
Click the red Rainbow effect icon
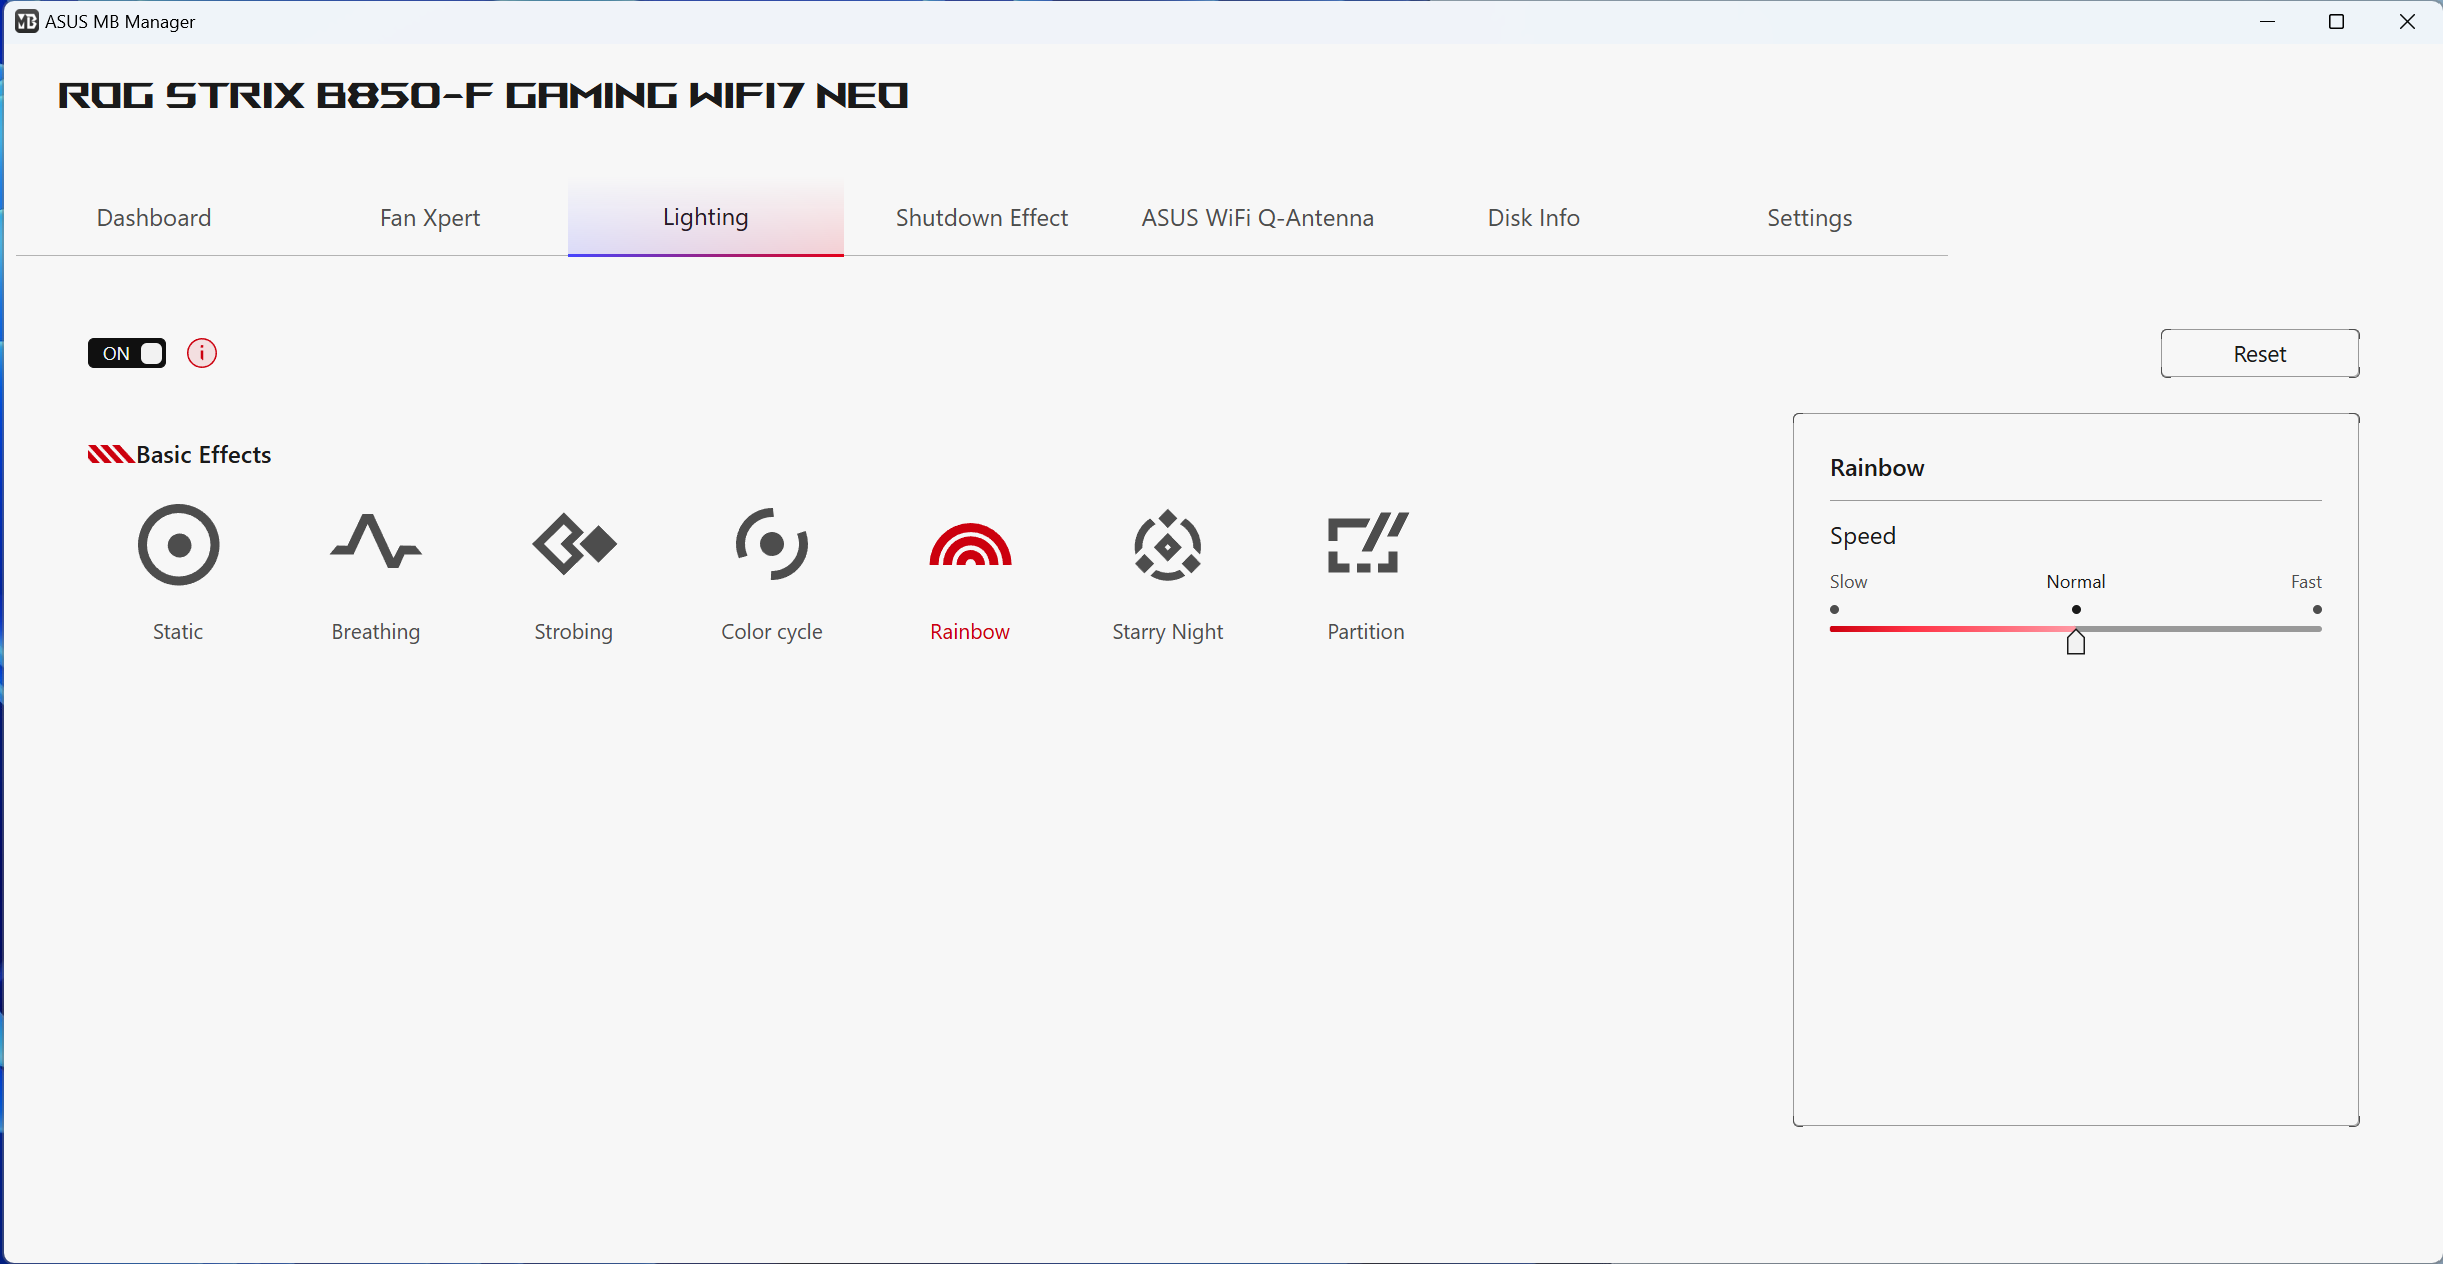click(x=970, y=544)
